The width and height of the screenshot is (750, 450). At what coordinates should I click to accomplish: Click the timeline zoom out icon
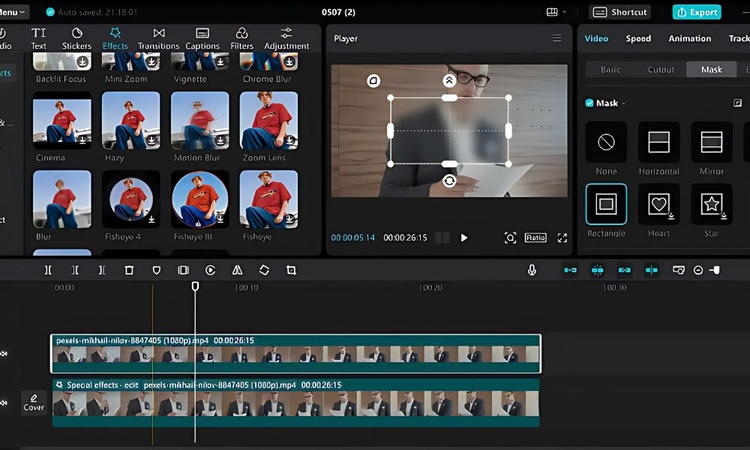click(x=698, y=270)
